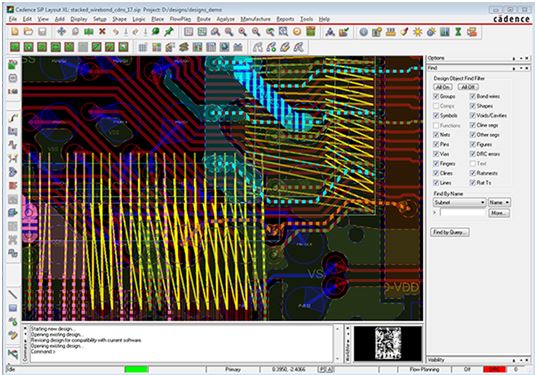This screenshot has height=375, width=535.
Task: Click the paintbrush toolbar icon
Action: (404, 32)
